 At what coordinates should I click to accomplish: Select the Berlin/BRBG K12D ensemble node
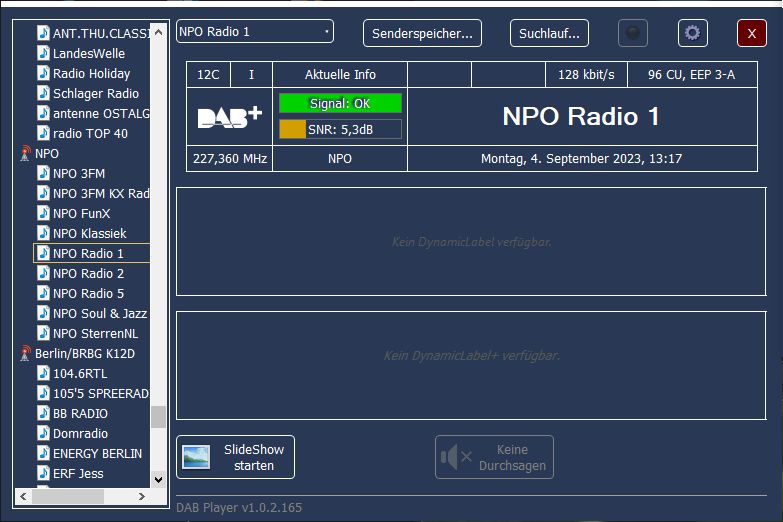click(x=85, y=353)
